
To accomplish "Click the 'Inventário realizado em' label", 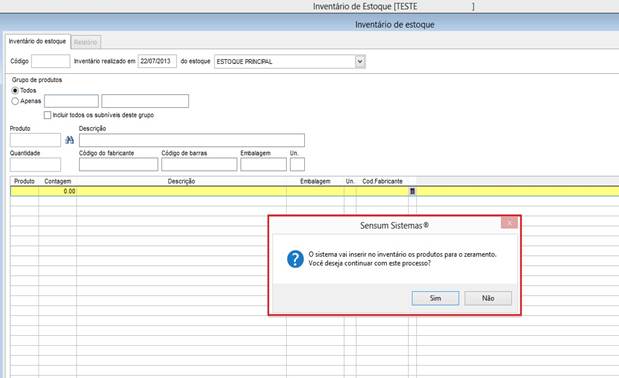I will tap(105, 61).
